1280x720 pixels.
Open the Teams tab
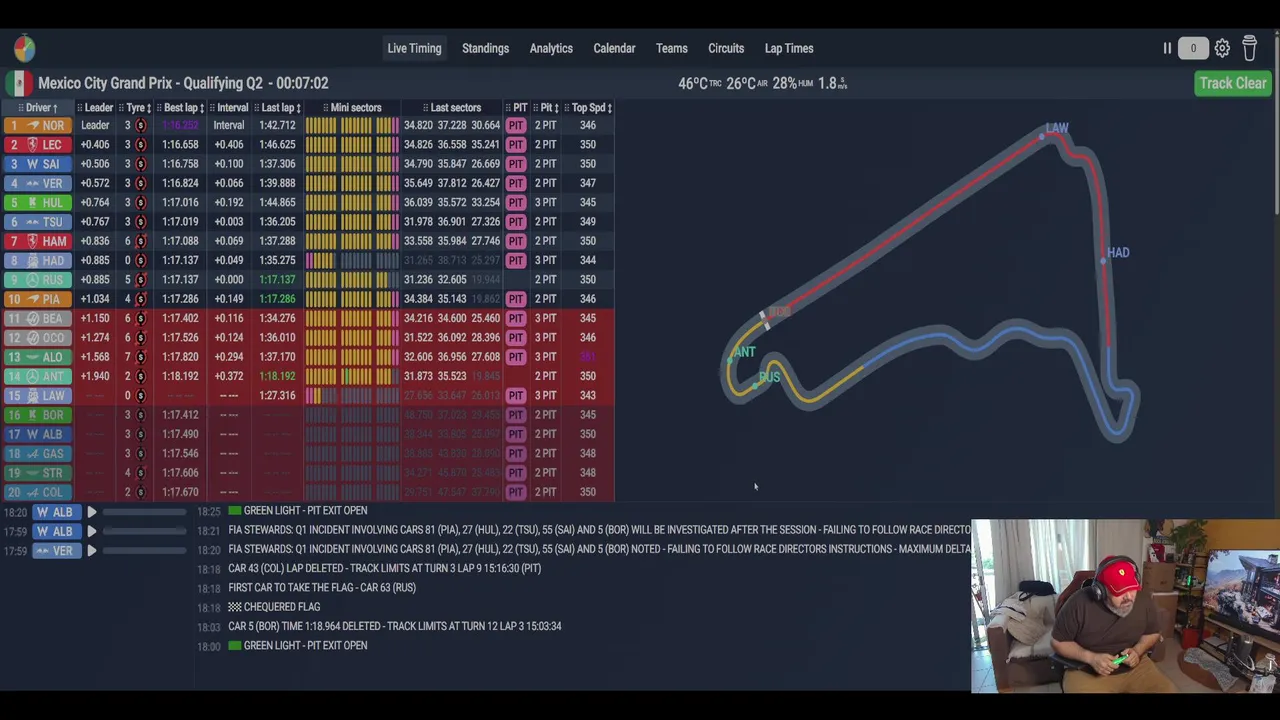(672, 48)
